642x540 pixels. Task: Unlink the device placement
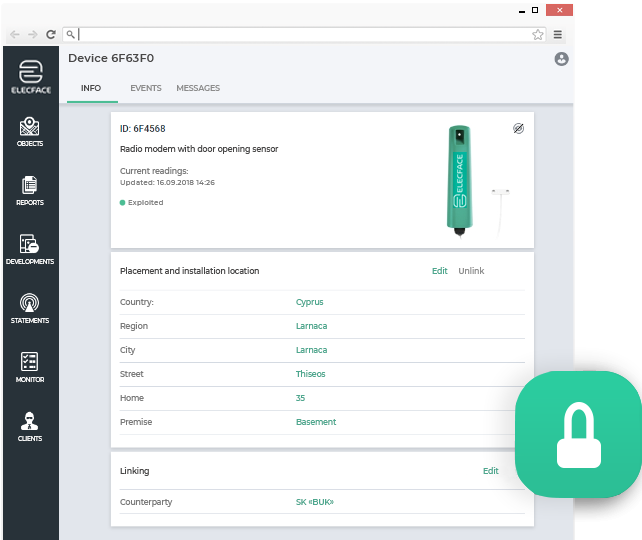pos(471,271)
